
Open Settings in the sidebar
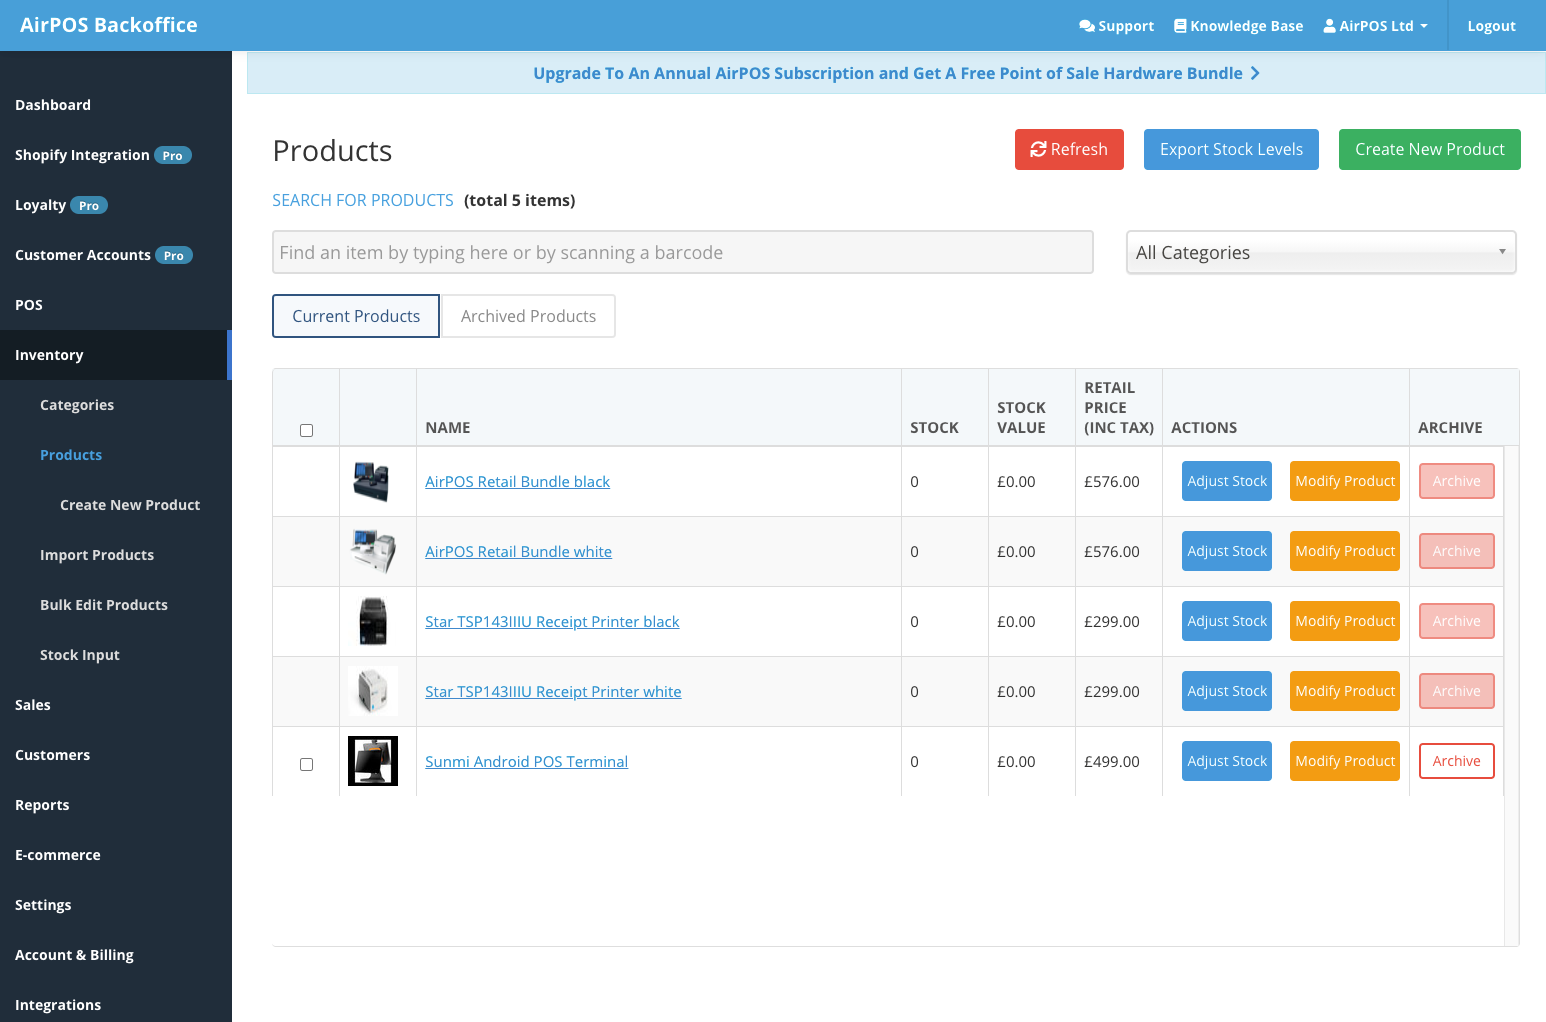pos(43,905)
